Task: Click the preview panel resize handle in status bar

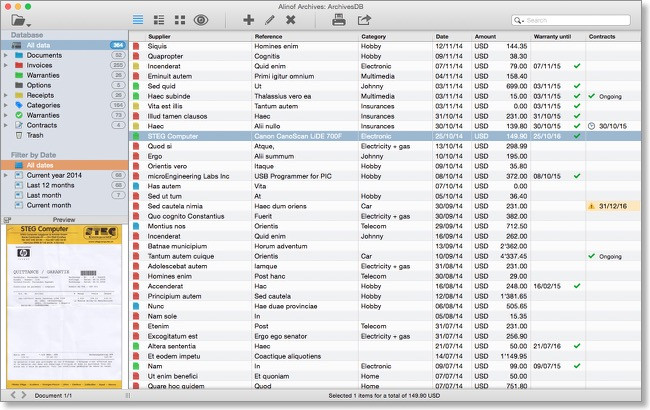Action: point(127,395)
